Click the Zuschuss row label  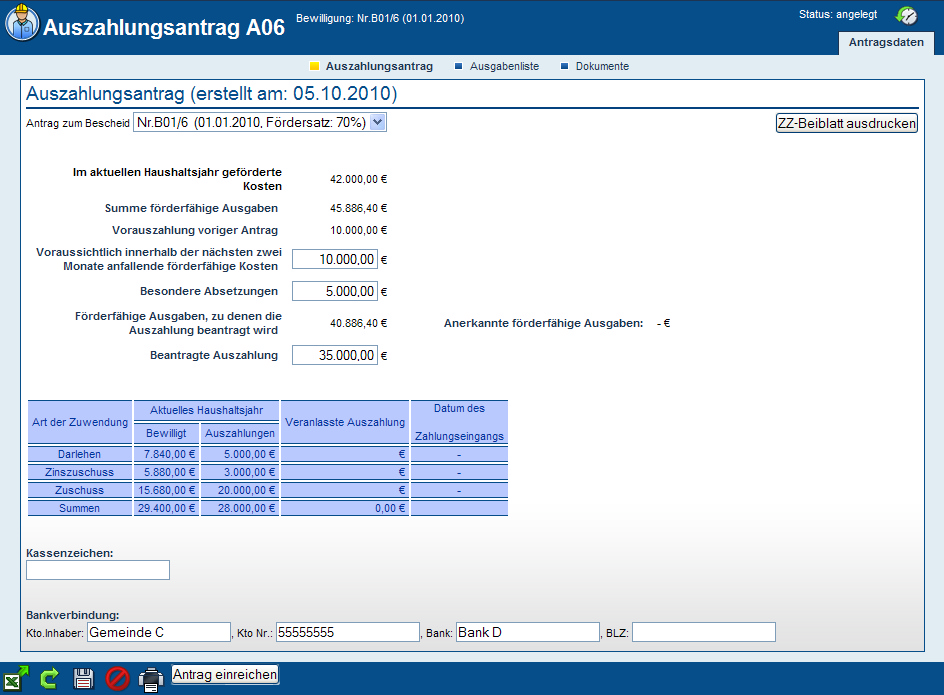click(79, 490)
